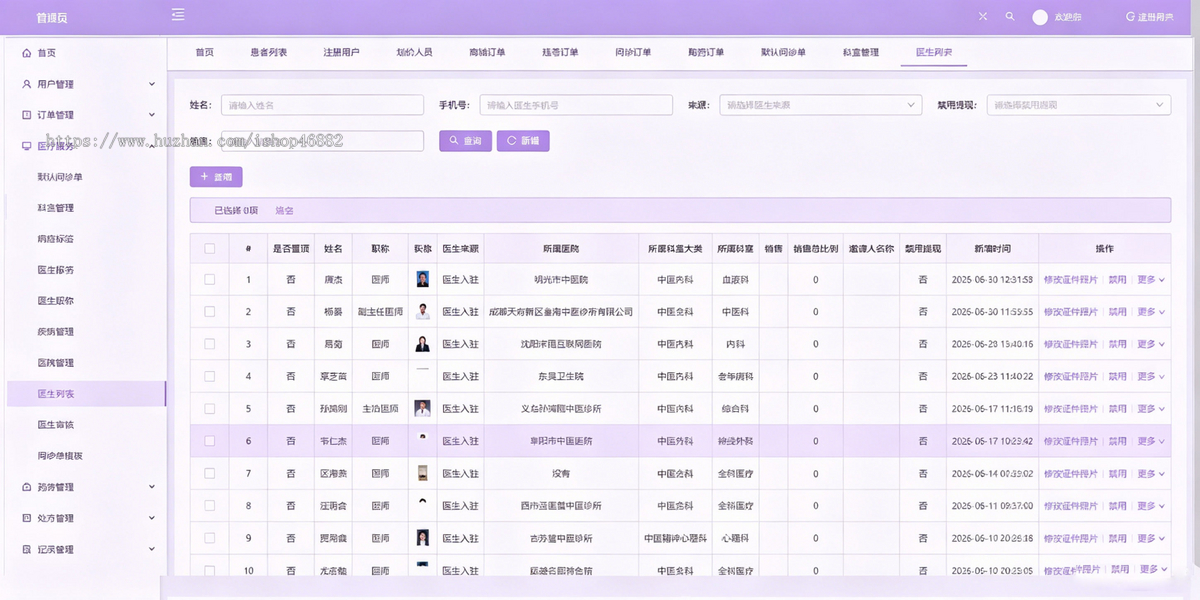Image resolution: width=1200 pixels, height=600 pixels.
Task: Expand the 记录管理 sidebar menu chevron
Action: [x=152, y=549]
